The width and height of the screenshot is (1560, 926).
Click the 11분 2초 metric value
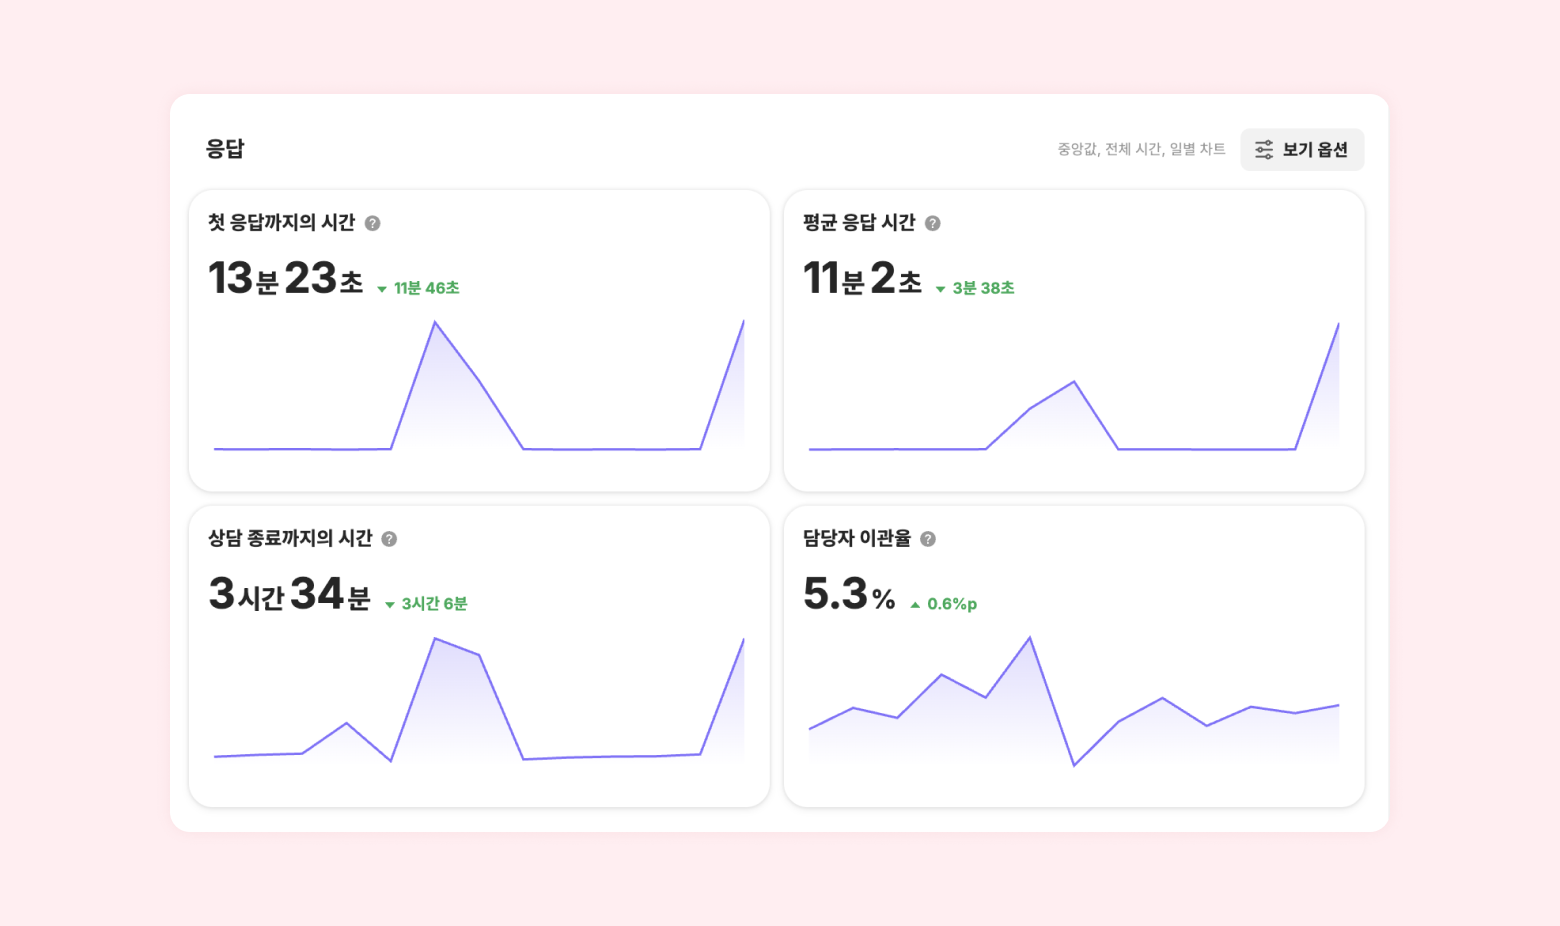coord(862,278)
